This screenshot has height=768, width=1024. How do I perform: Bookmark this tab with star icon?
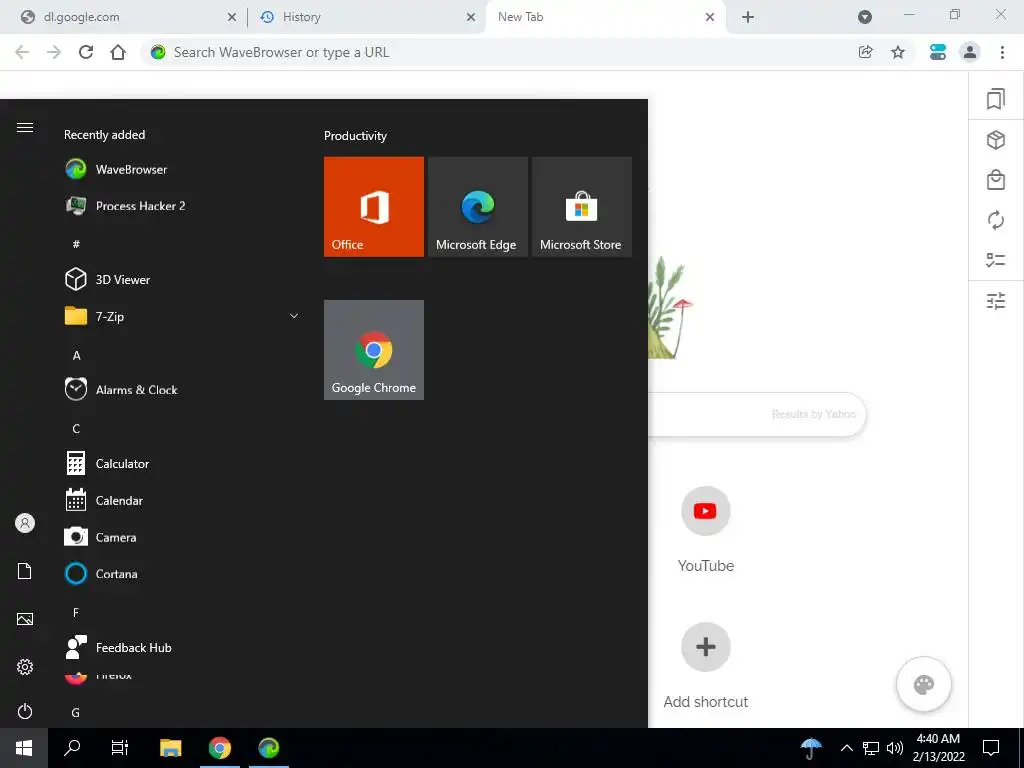[898, 52]
